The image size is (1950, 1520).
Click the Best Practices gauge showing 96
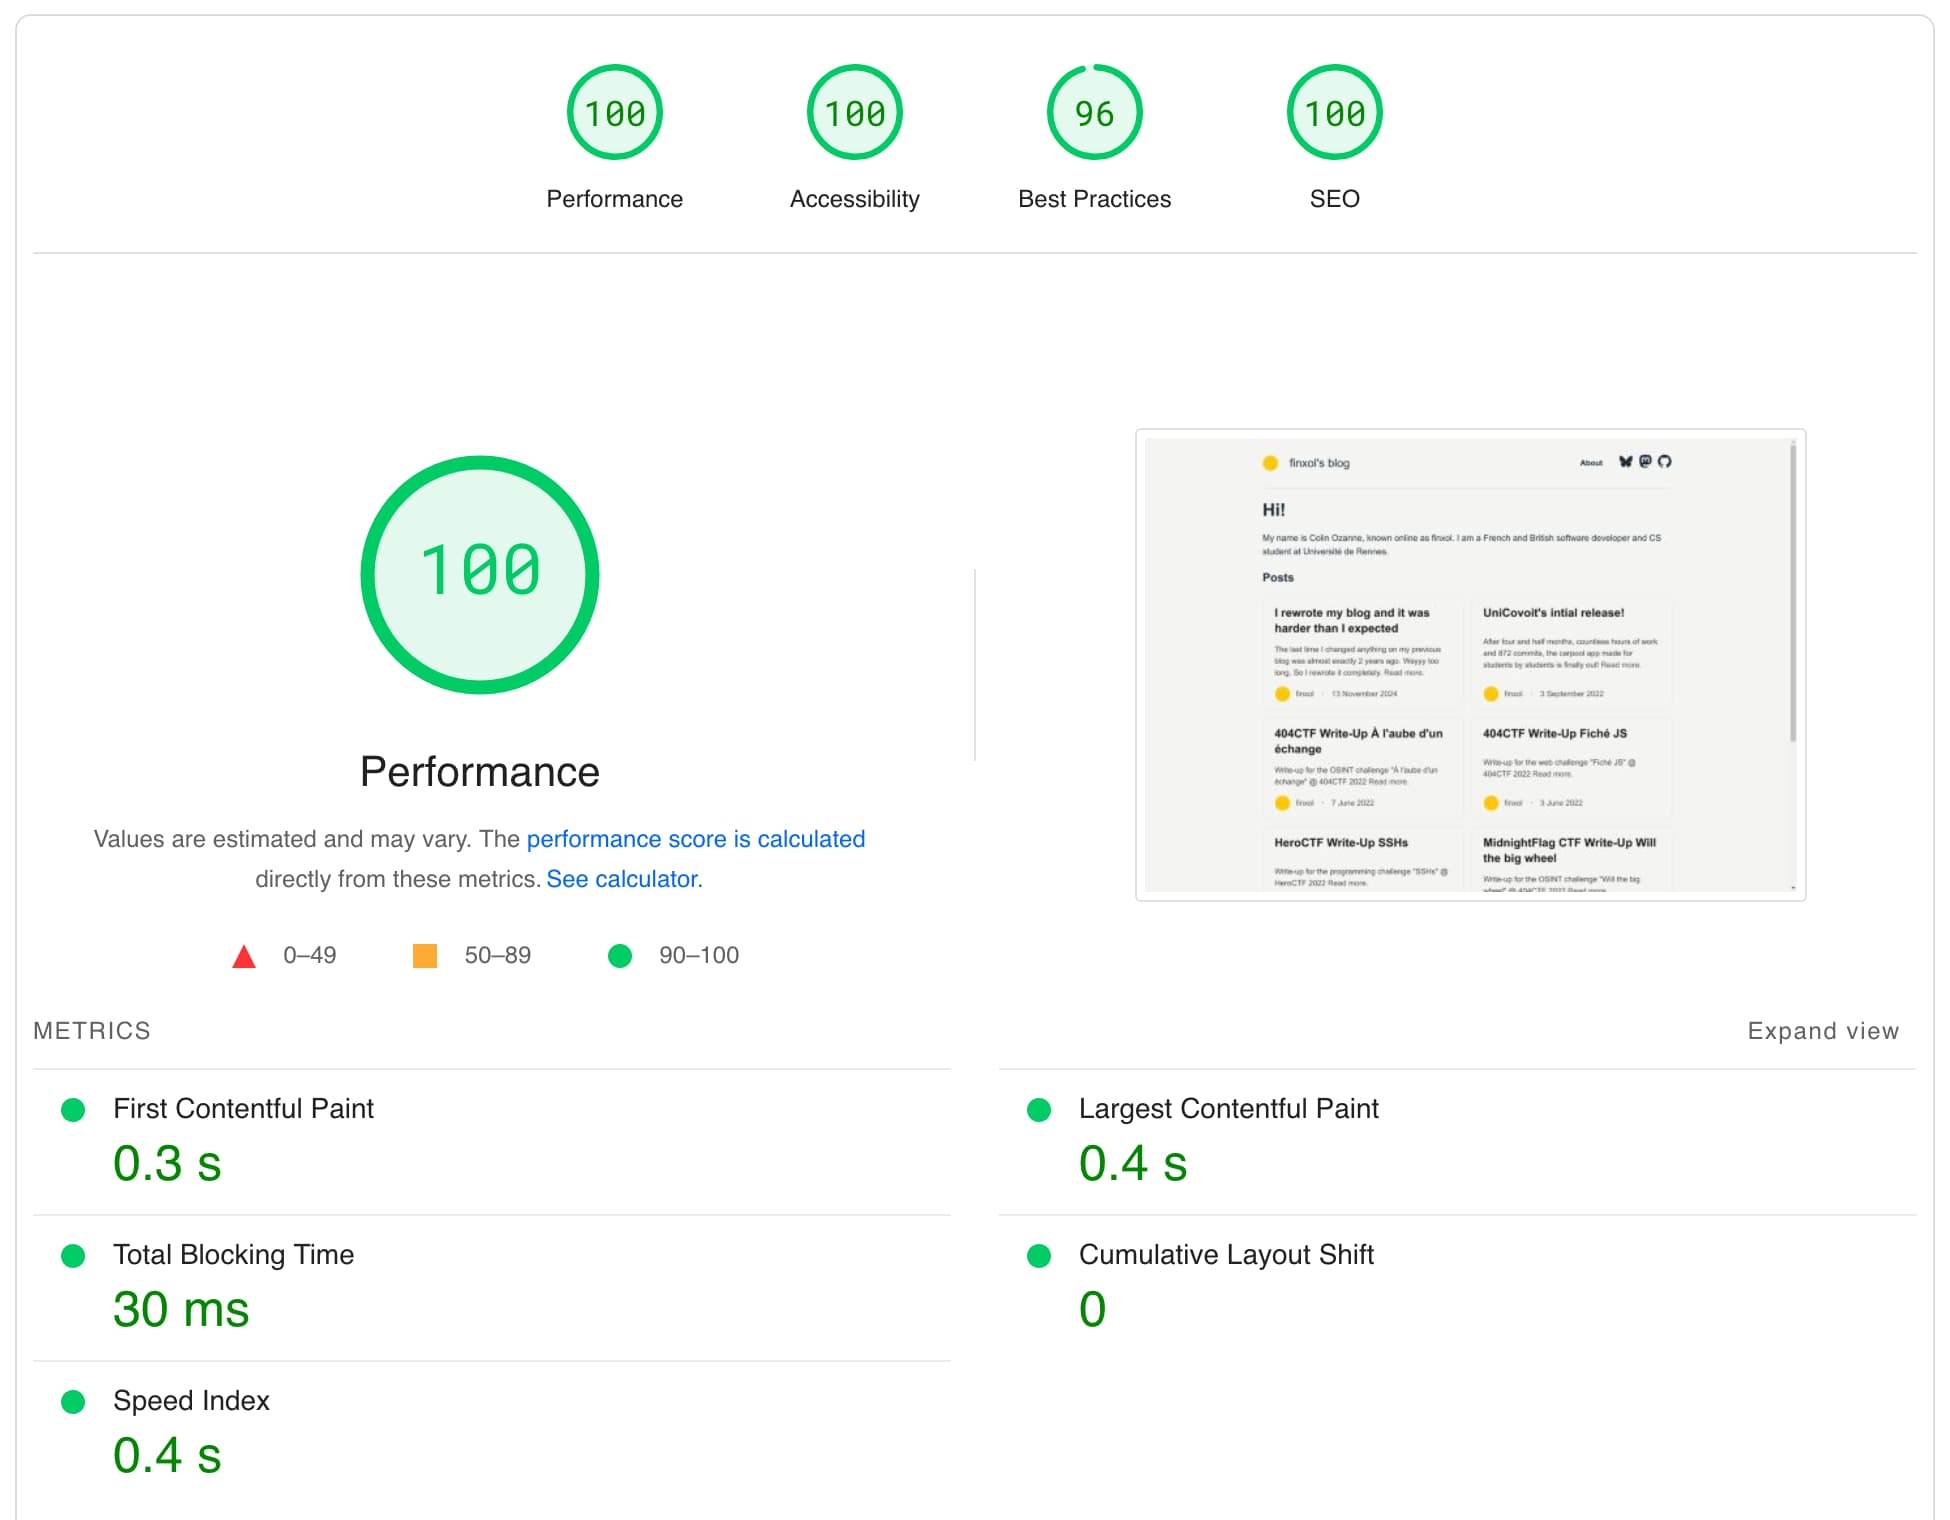[x=1094, y=112]
